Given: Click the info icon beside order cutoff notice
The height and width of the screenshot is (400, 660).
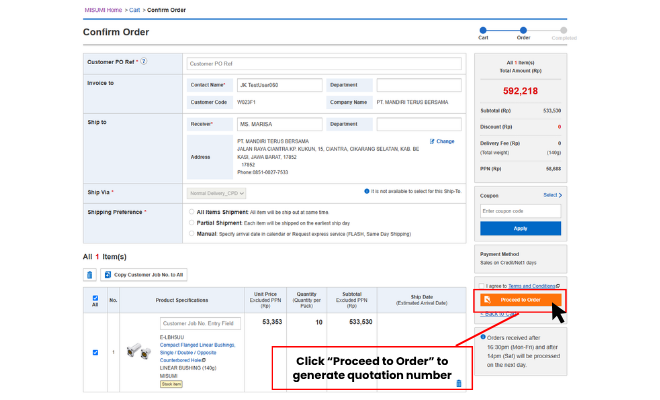Looking at the screenshot, I should click(483, 337).
